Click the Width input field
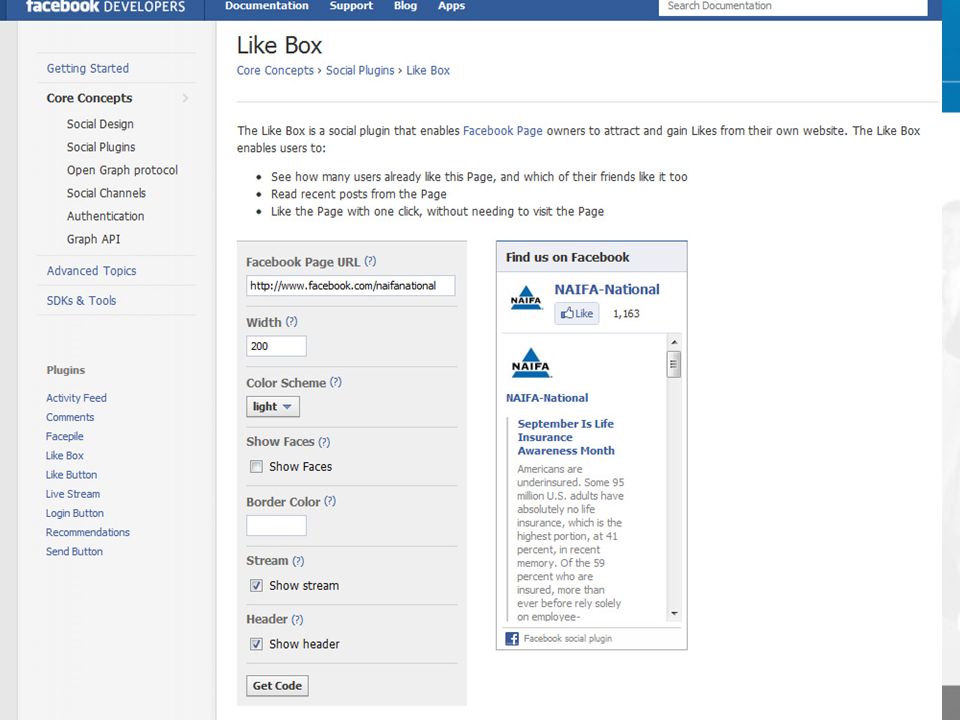 click(x=276, y=346)
